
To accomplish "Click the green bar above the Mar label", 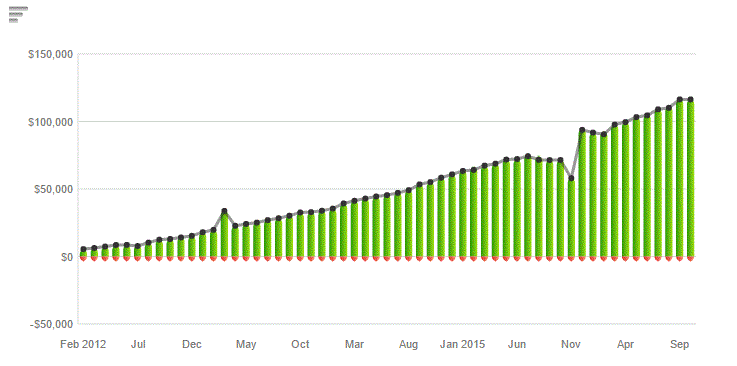I will pyautogui.click(x=354, y=229).
